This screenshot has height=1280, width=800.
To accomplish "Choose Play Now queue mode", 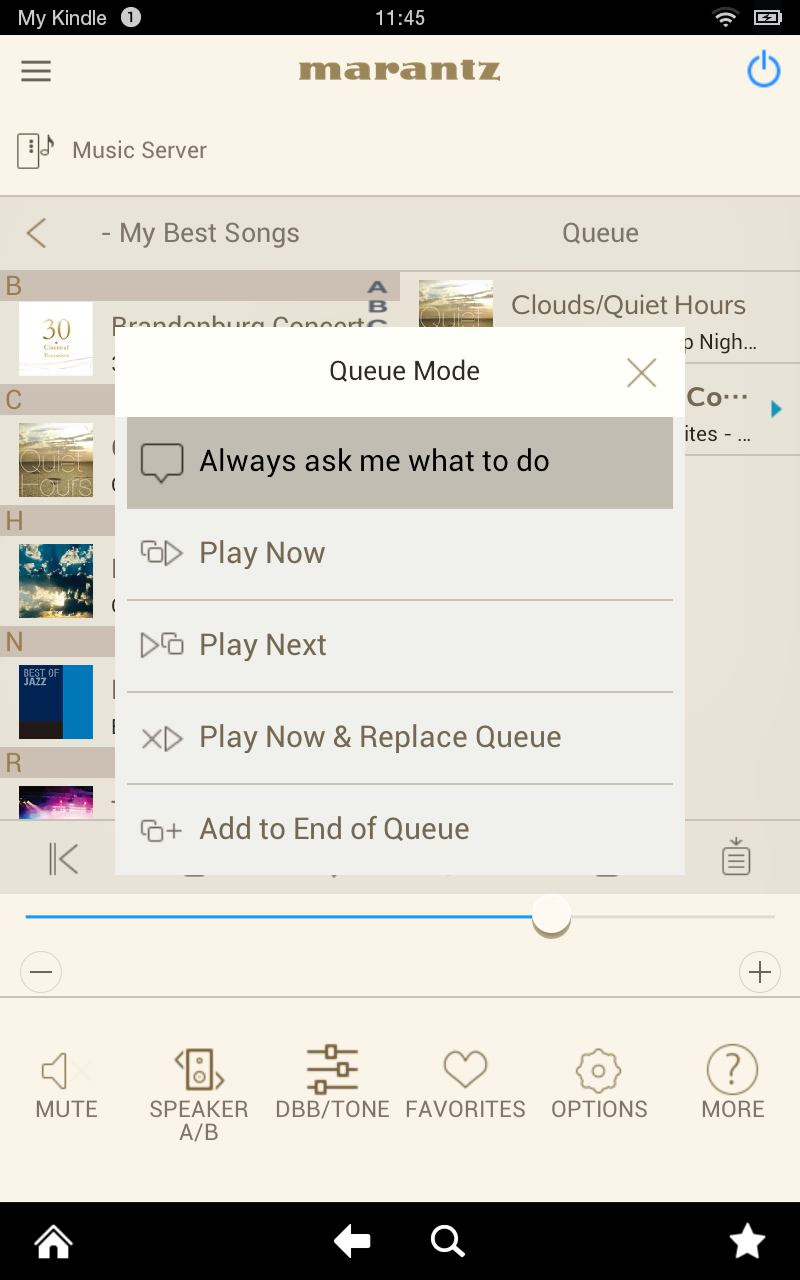I will pyautogui.click(x=400, y=554).
